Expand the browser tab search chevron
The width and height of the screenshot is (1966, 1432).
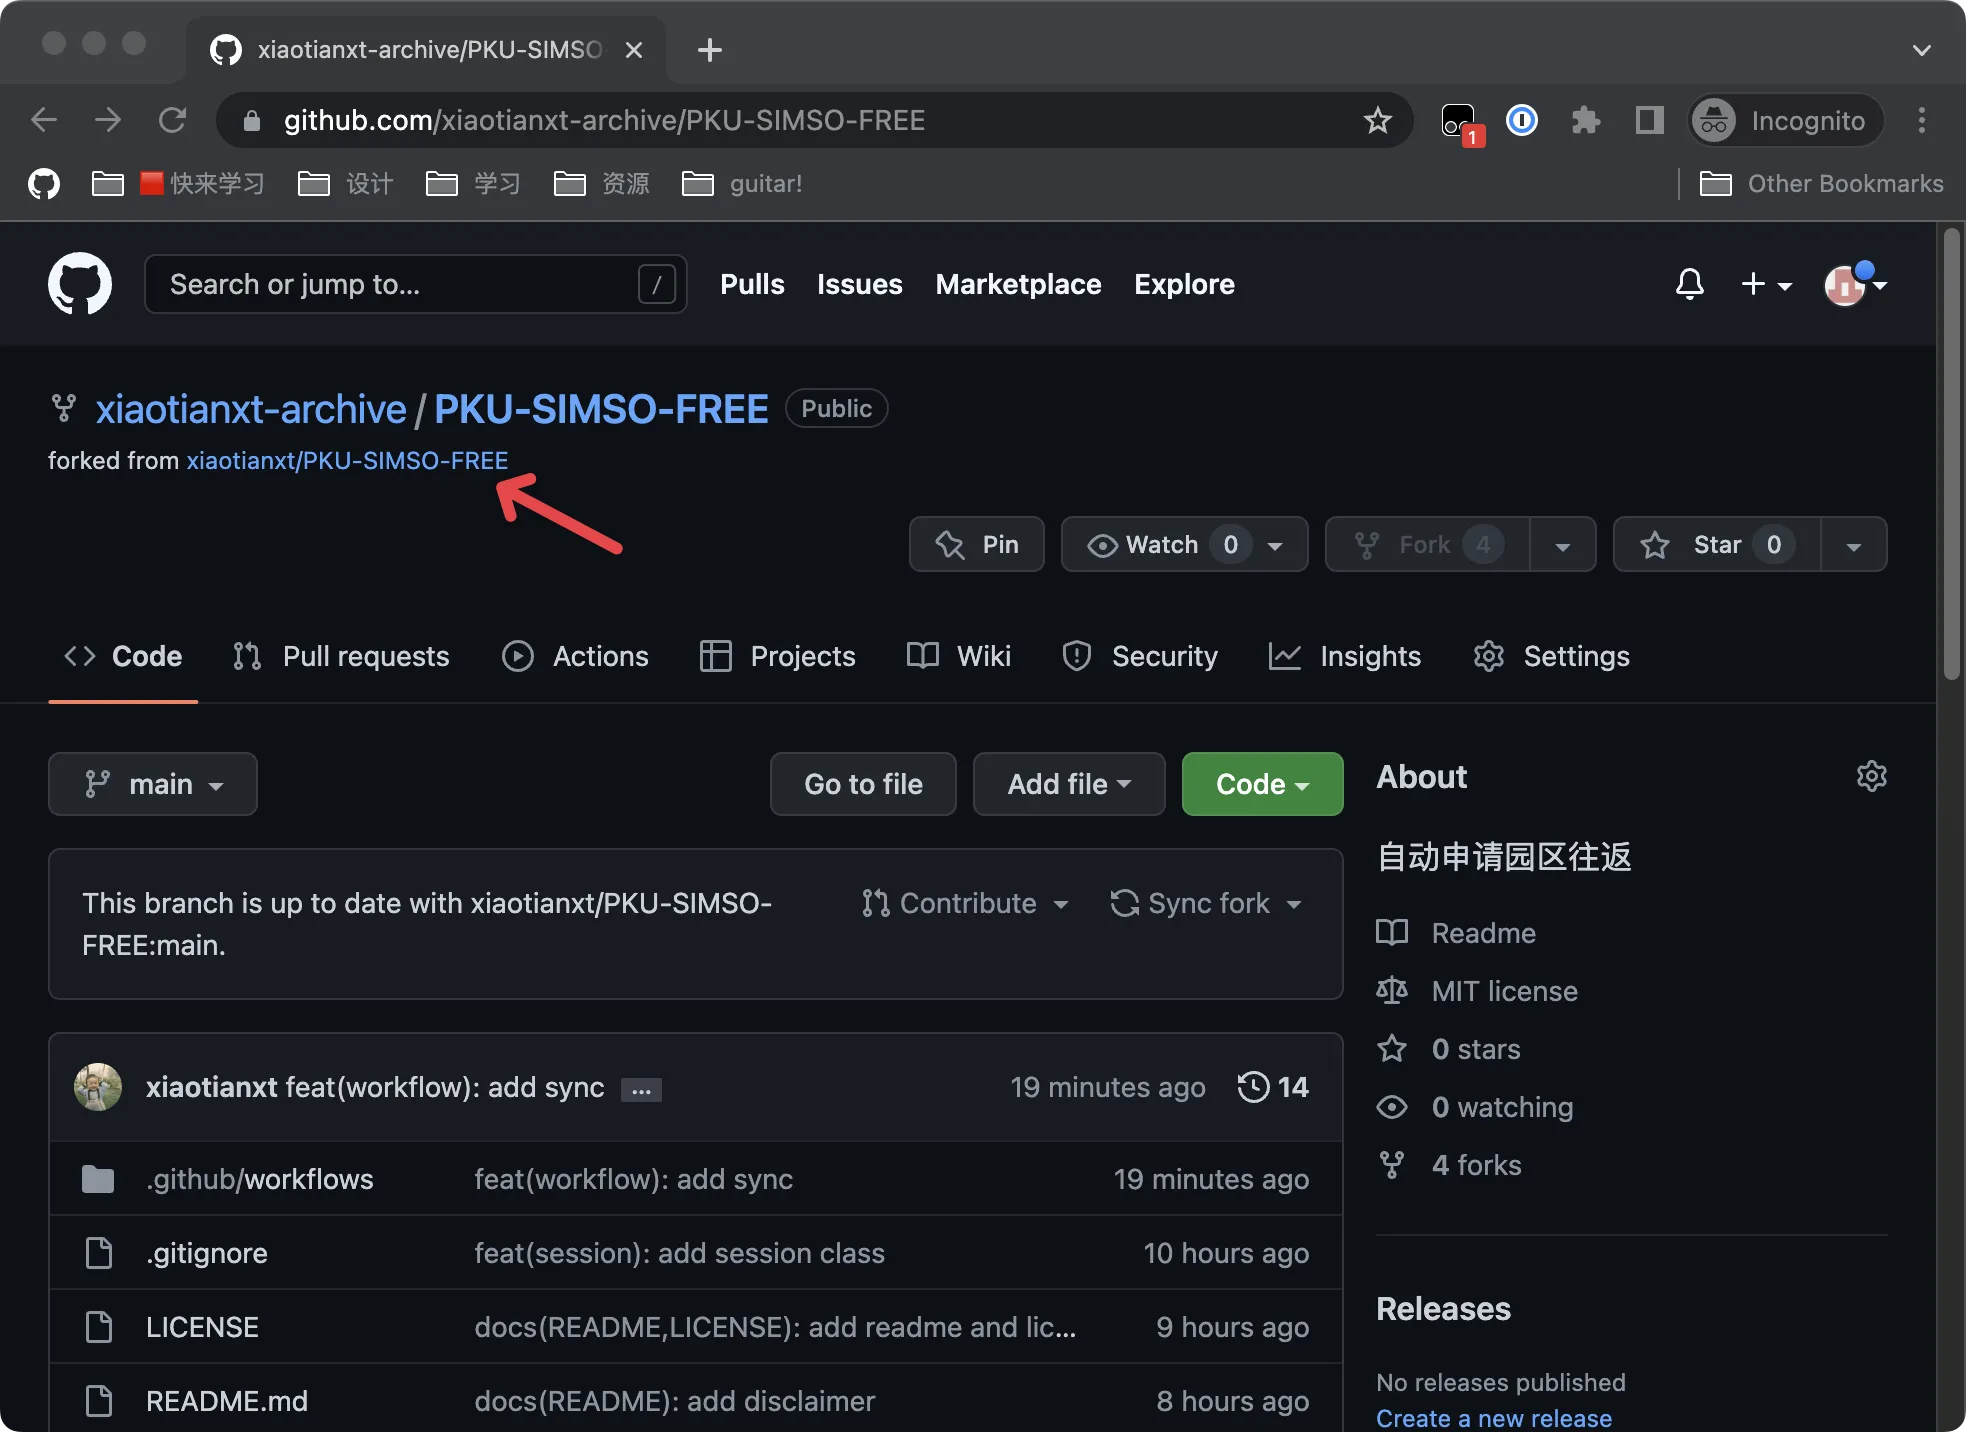[x=1921, y=50]
